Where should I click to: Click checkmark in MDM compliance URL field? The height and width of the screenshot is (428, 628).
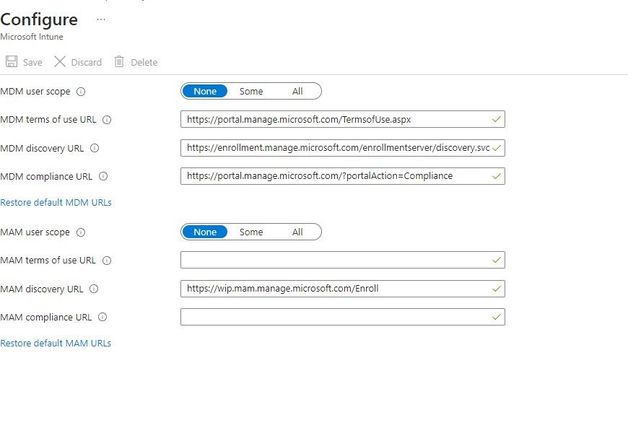point(496,176)
